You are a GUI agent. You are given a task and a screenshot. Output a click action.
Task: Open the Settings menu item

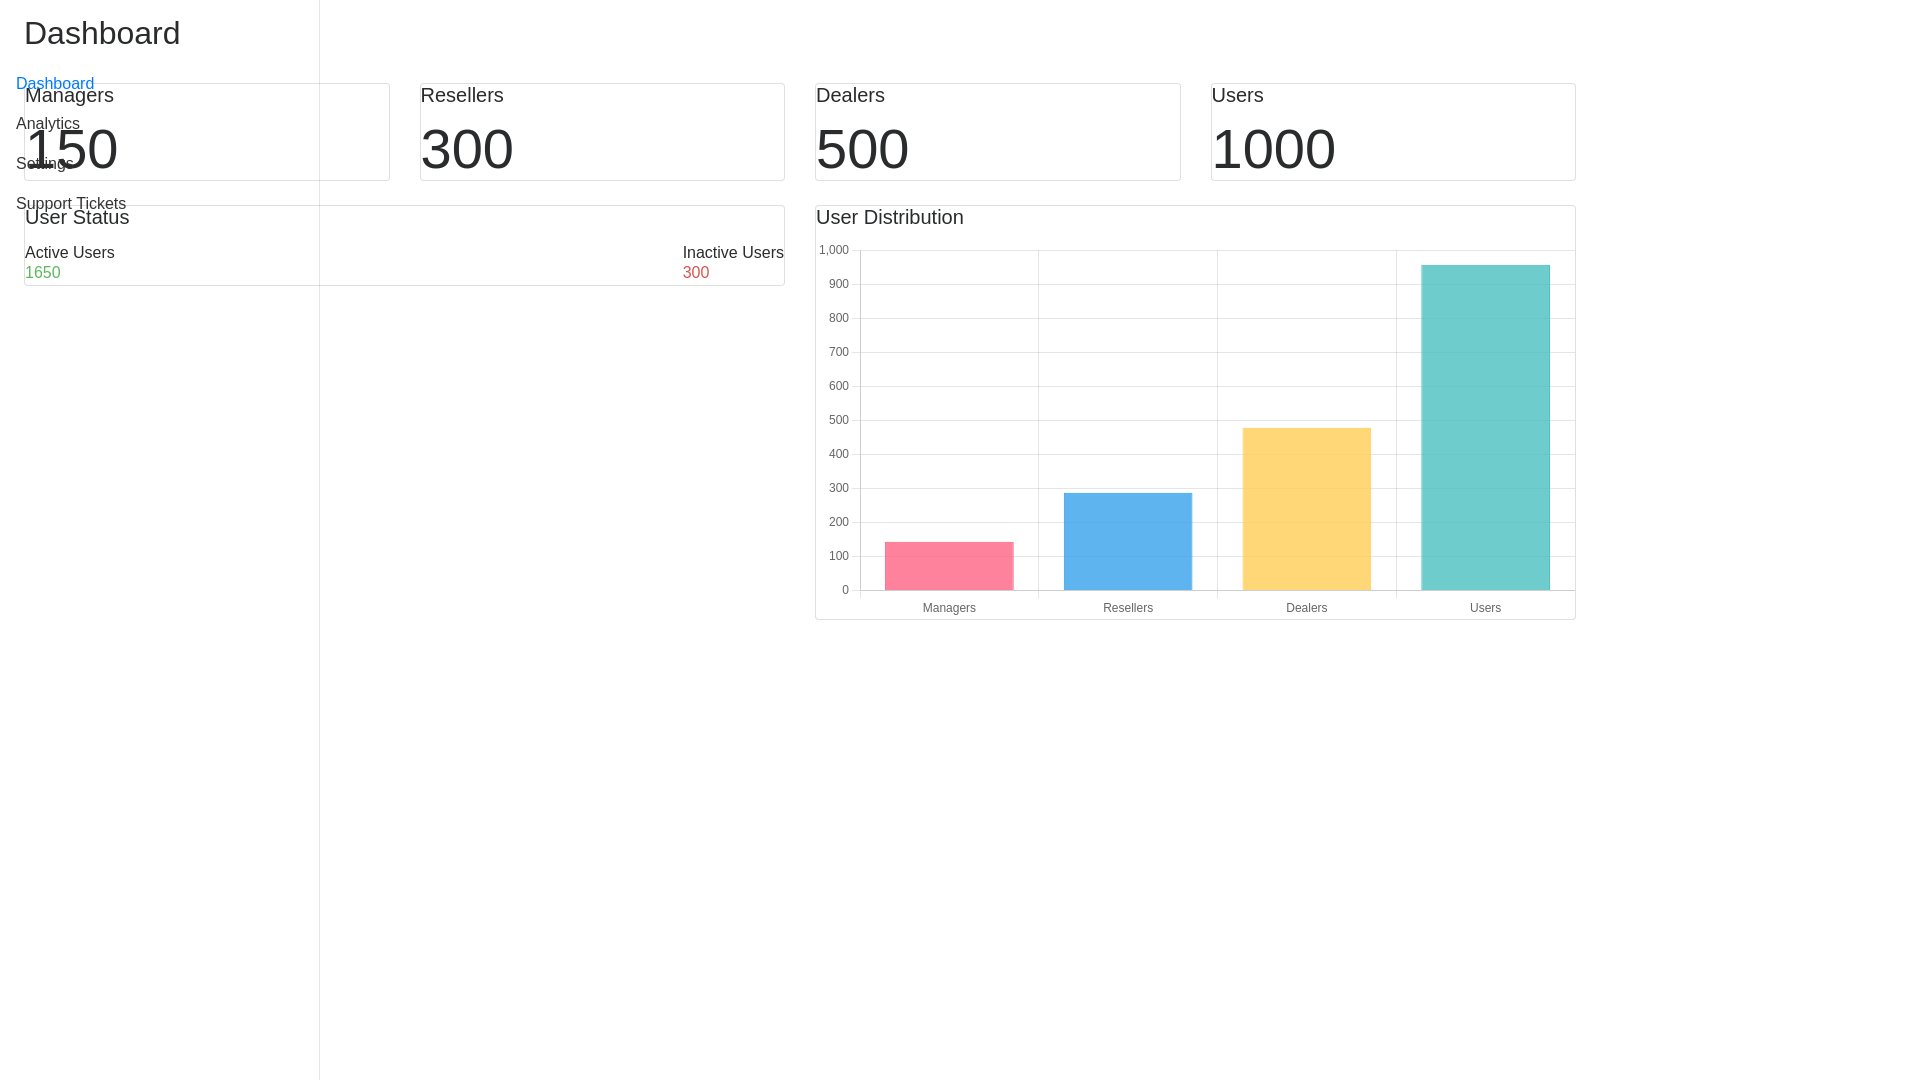43,163
